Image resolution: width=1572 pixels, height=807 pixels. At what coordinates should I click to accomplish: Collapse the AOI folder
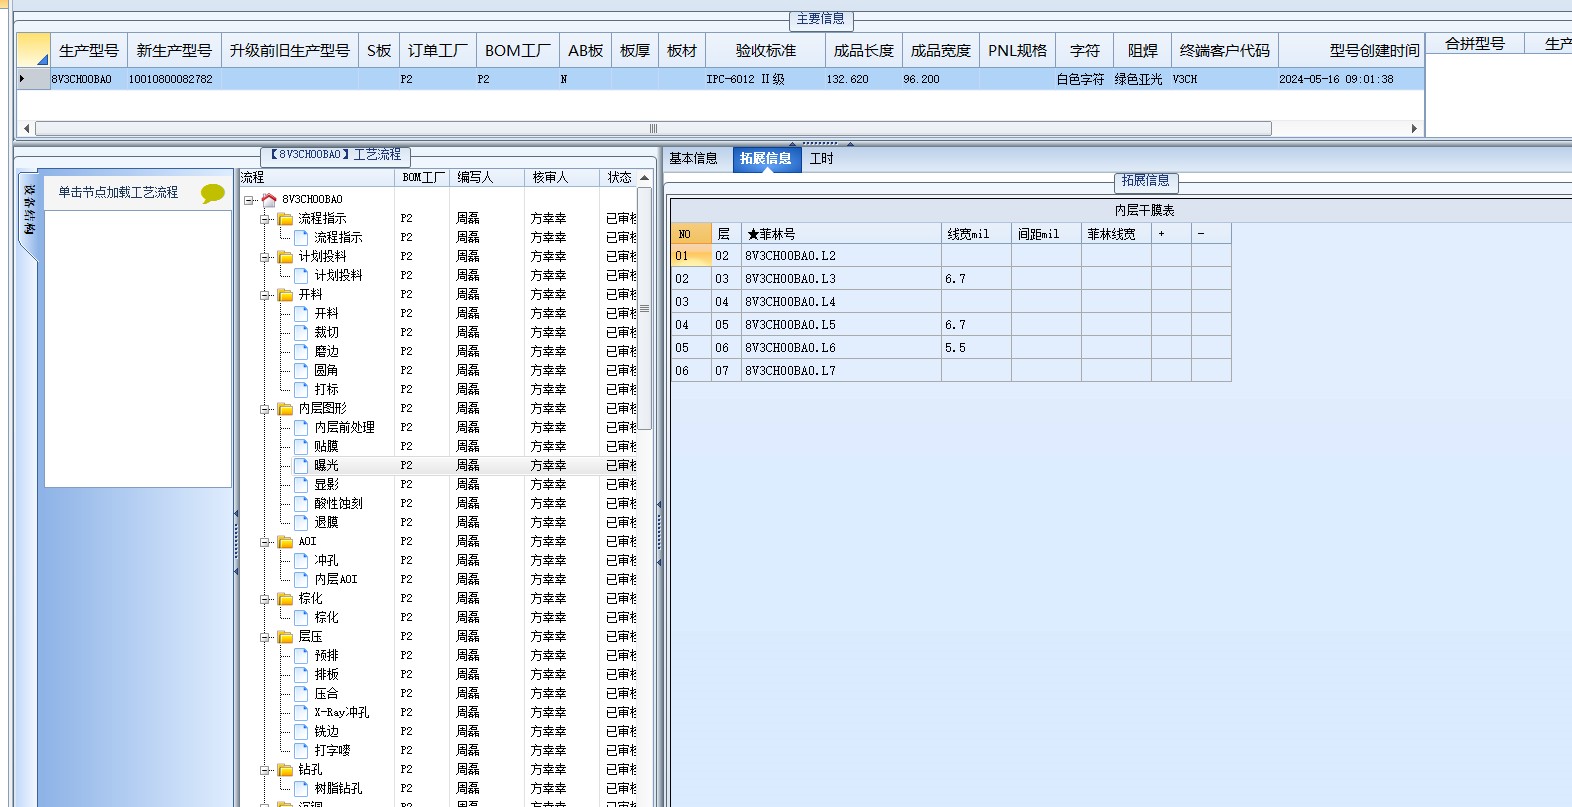click(x=265, y=541)
